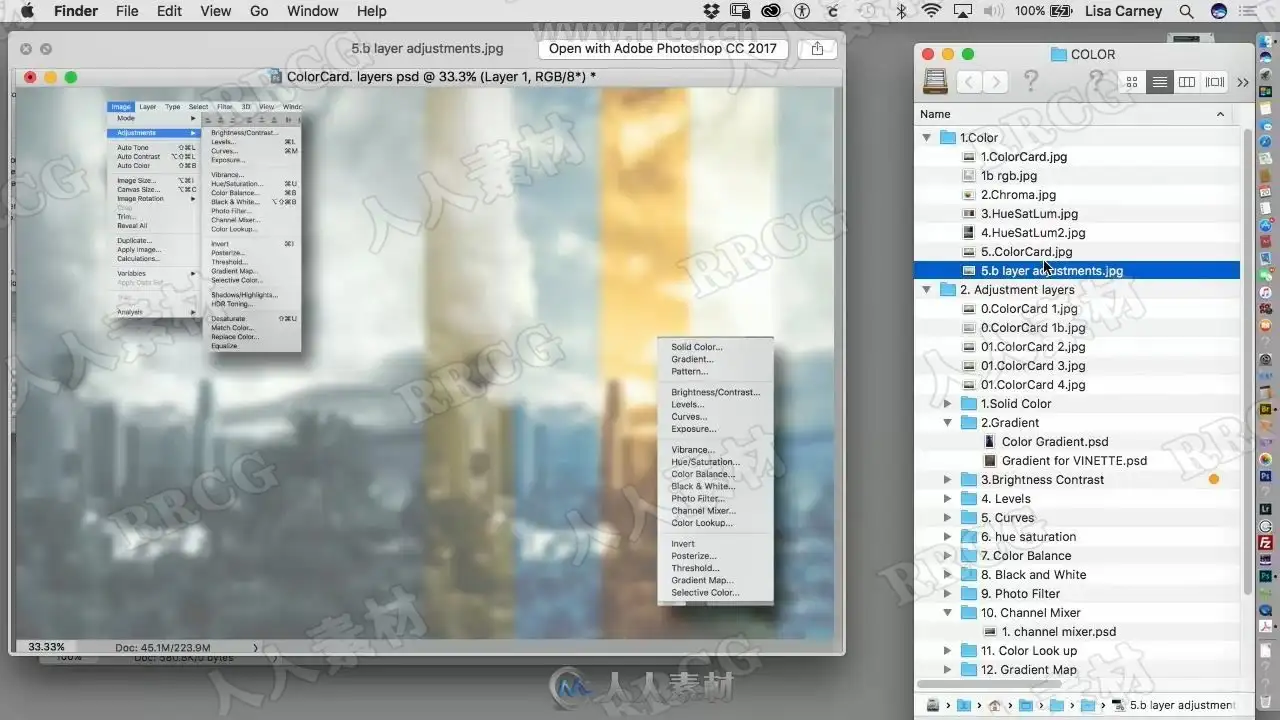The image size is (1280, 720).
Task: Click the vertical scrollbar in Finder window
Action: [x=1248, y=360]
